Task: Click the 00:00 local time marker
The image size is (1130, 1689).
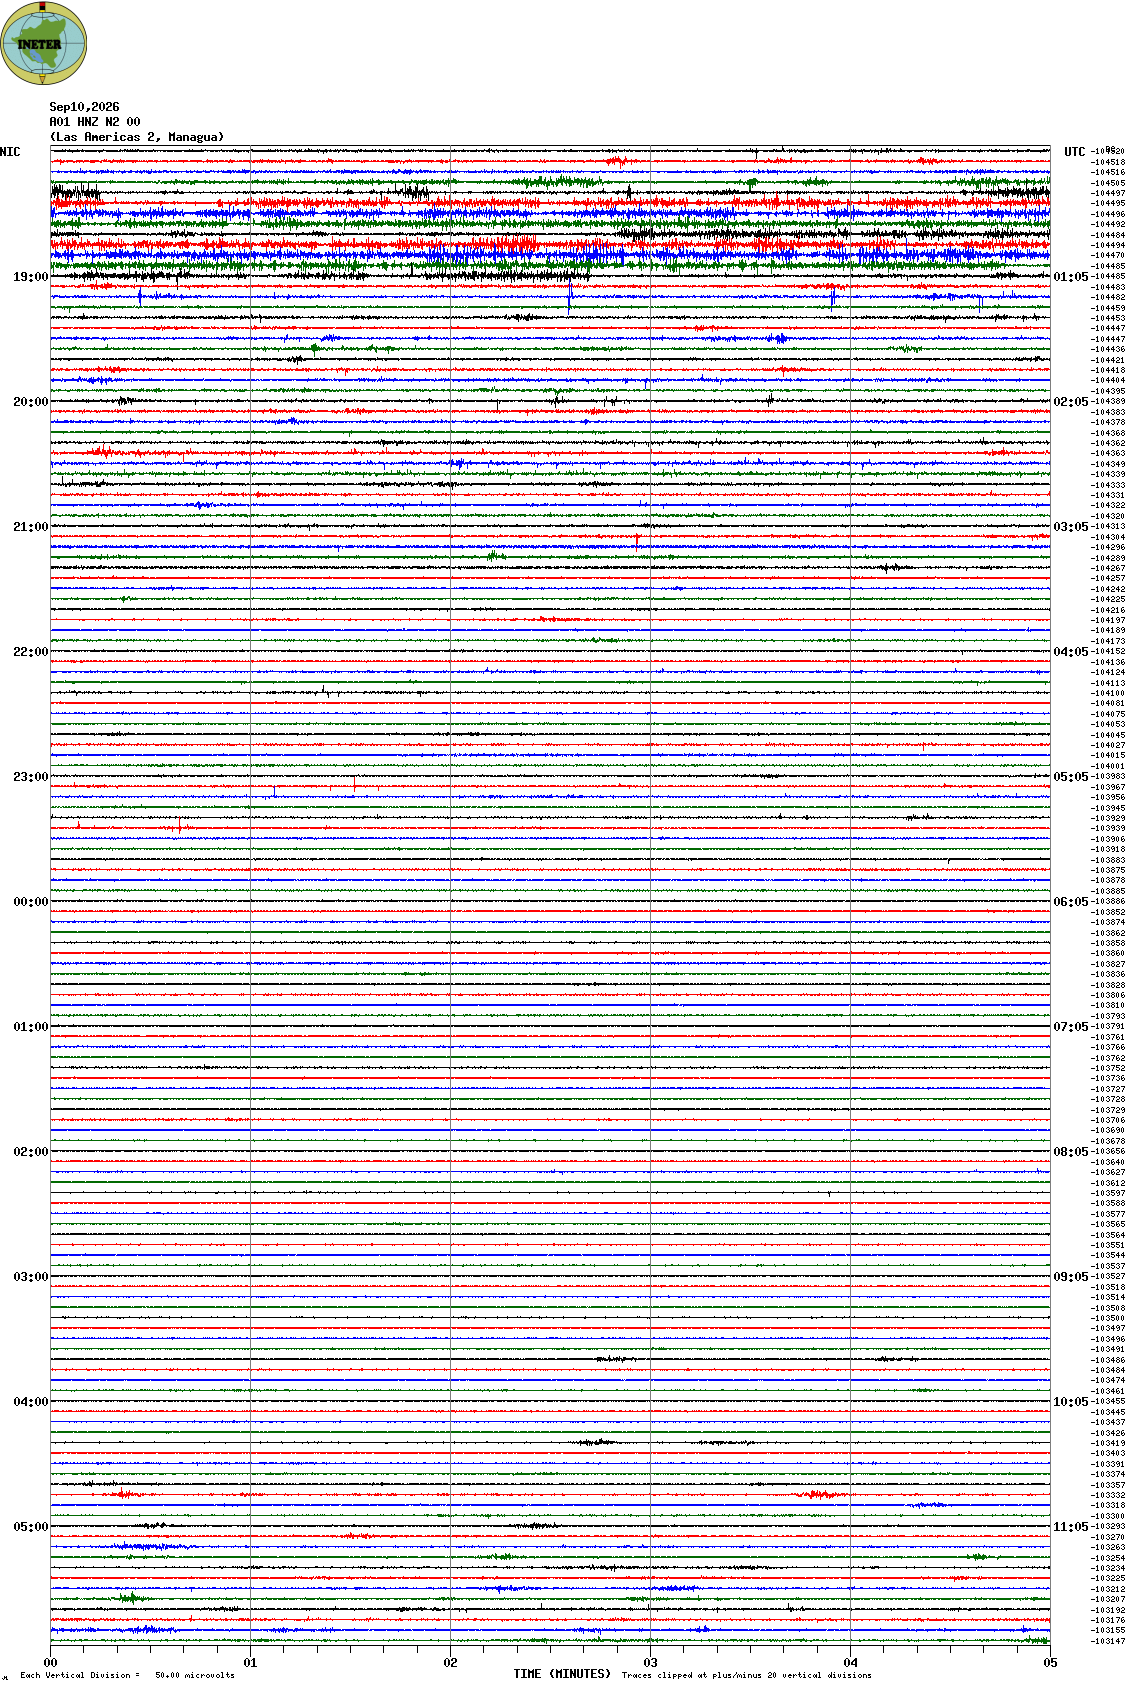Action: tap(30, 902)
